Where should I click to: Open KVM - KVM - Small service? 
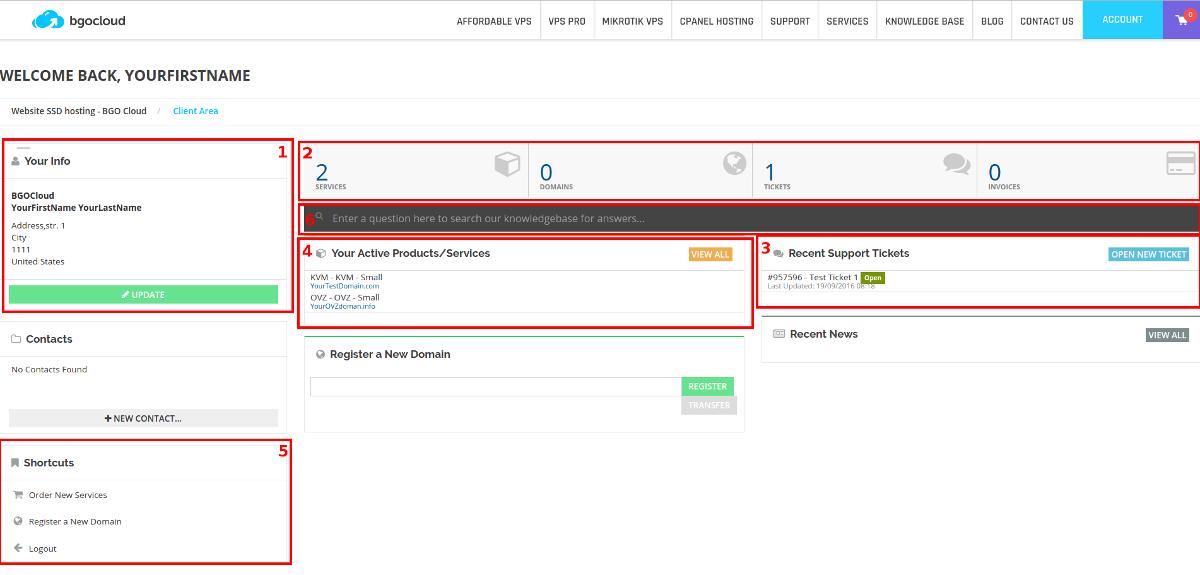point(346,277)
